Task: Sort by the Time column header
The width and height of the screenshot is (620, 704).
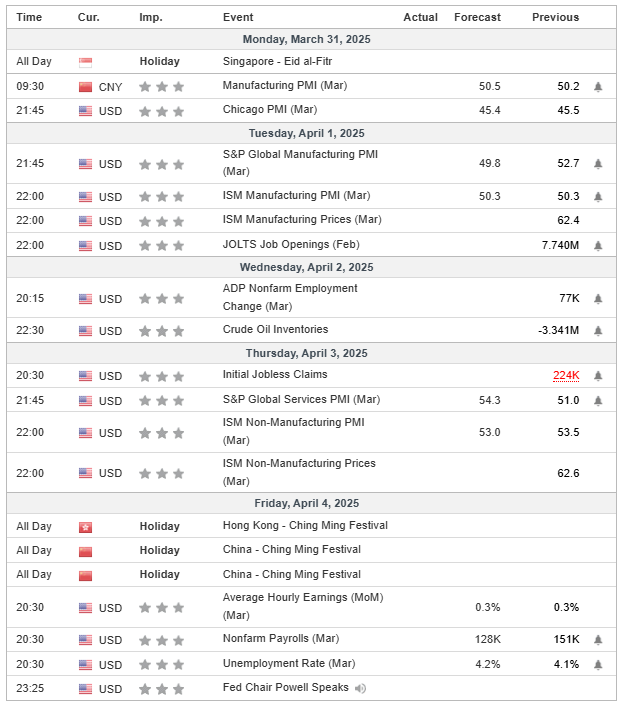Action: point(29,17)
